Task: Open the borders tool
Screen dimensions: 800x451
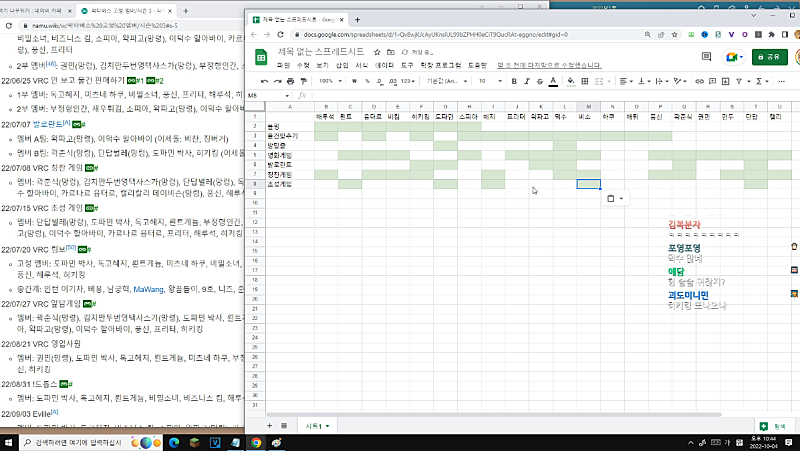Action: (x=585, y=81)
